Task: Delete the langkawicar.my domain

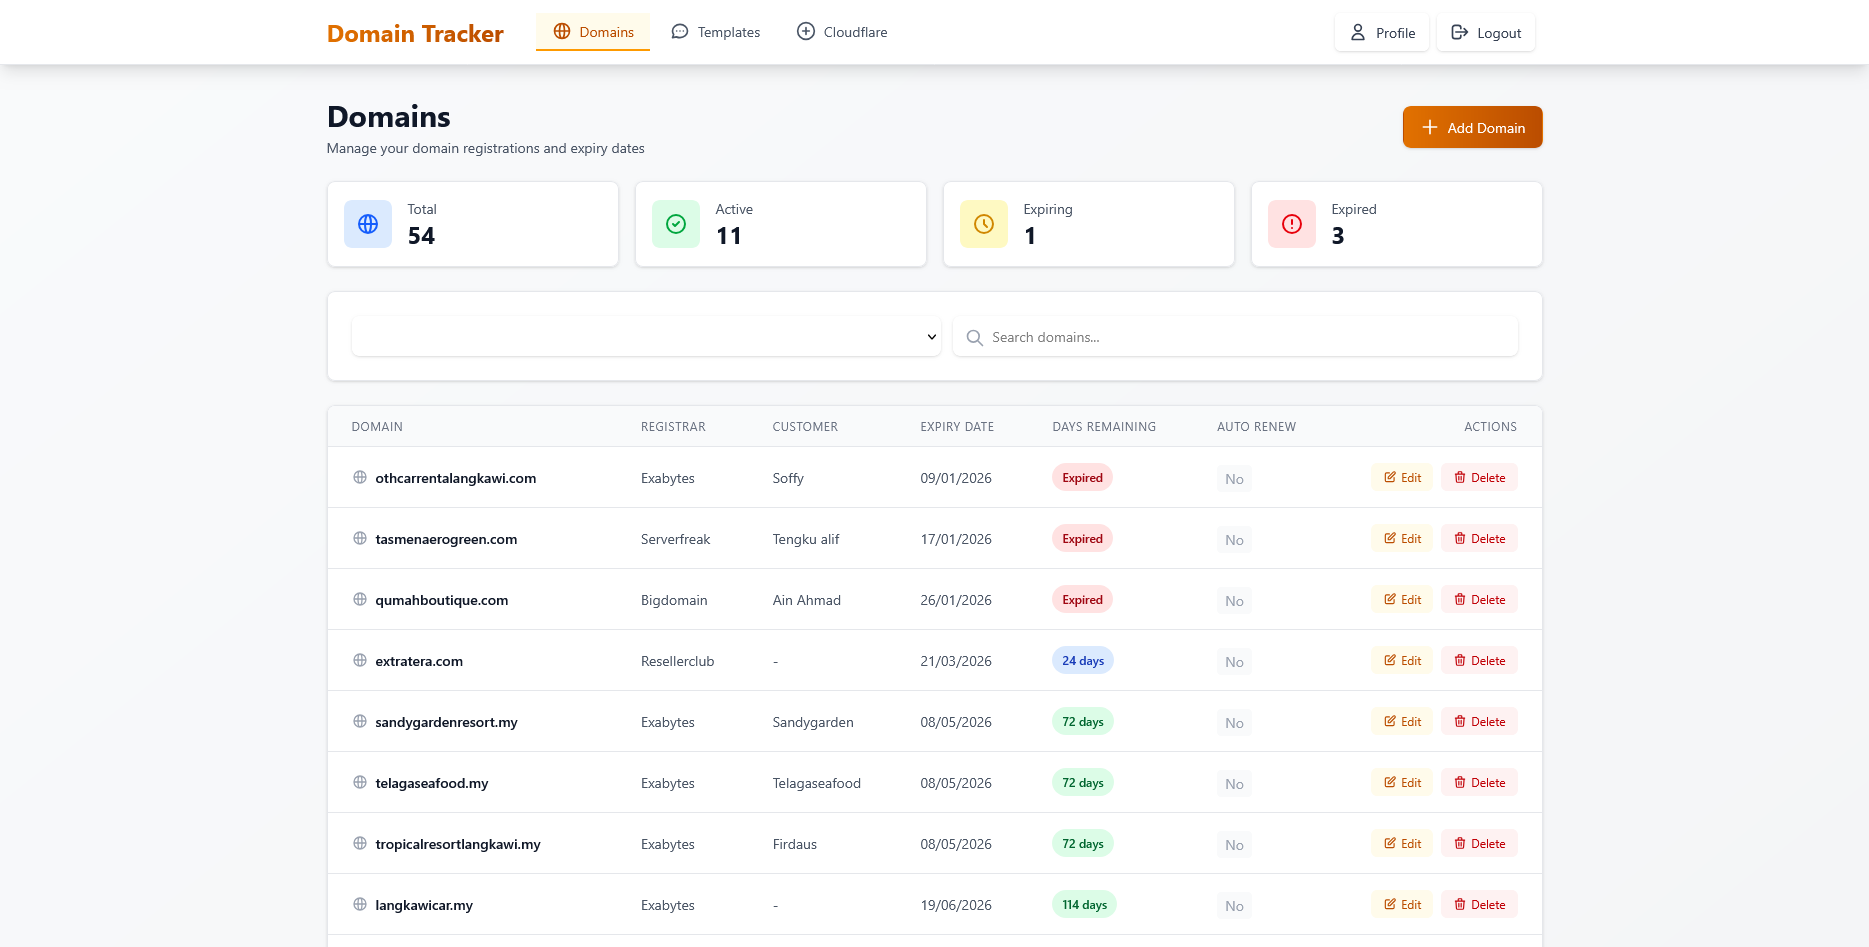Action: pos(1479,904)
